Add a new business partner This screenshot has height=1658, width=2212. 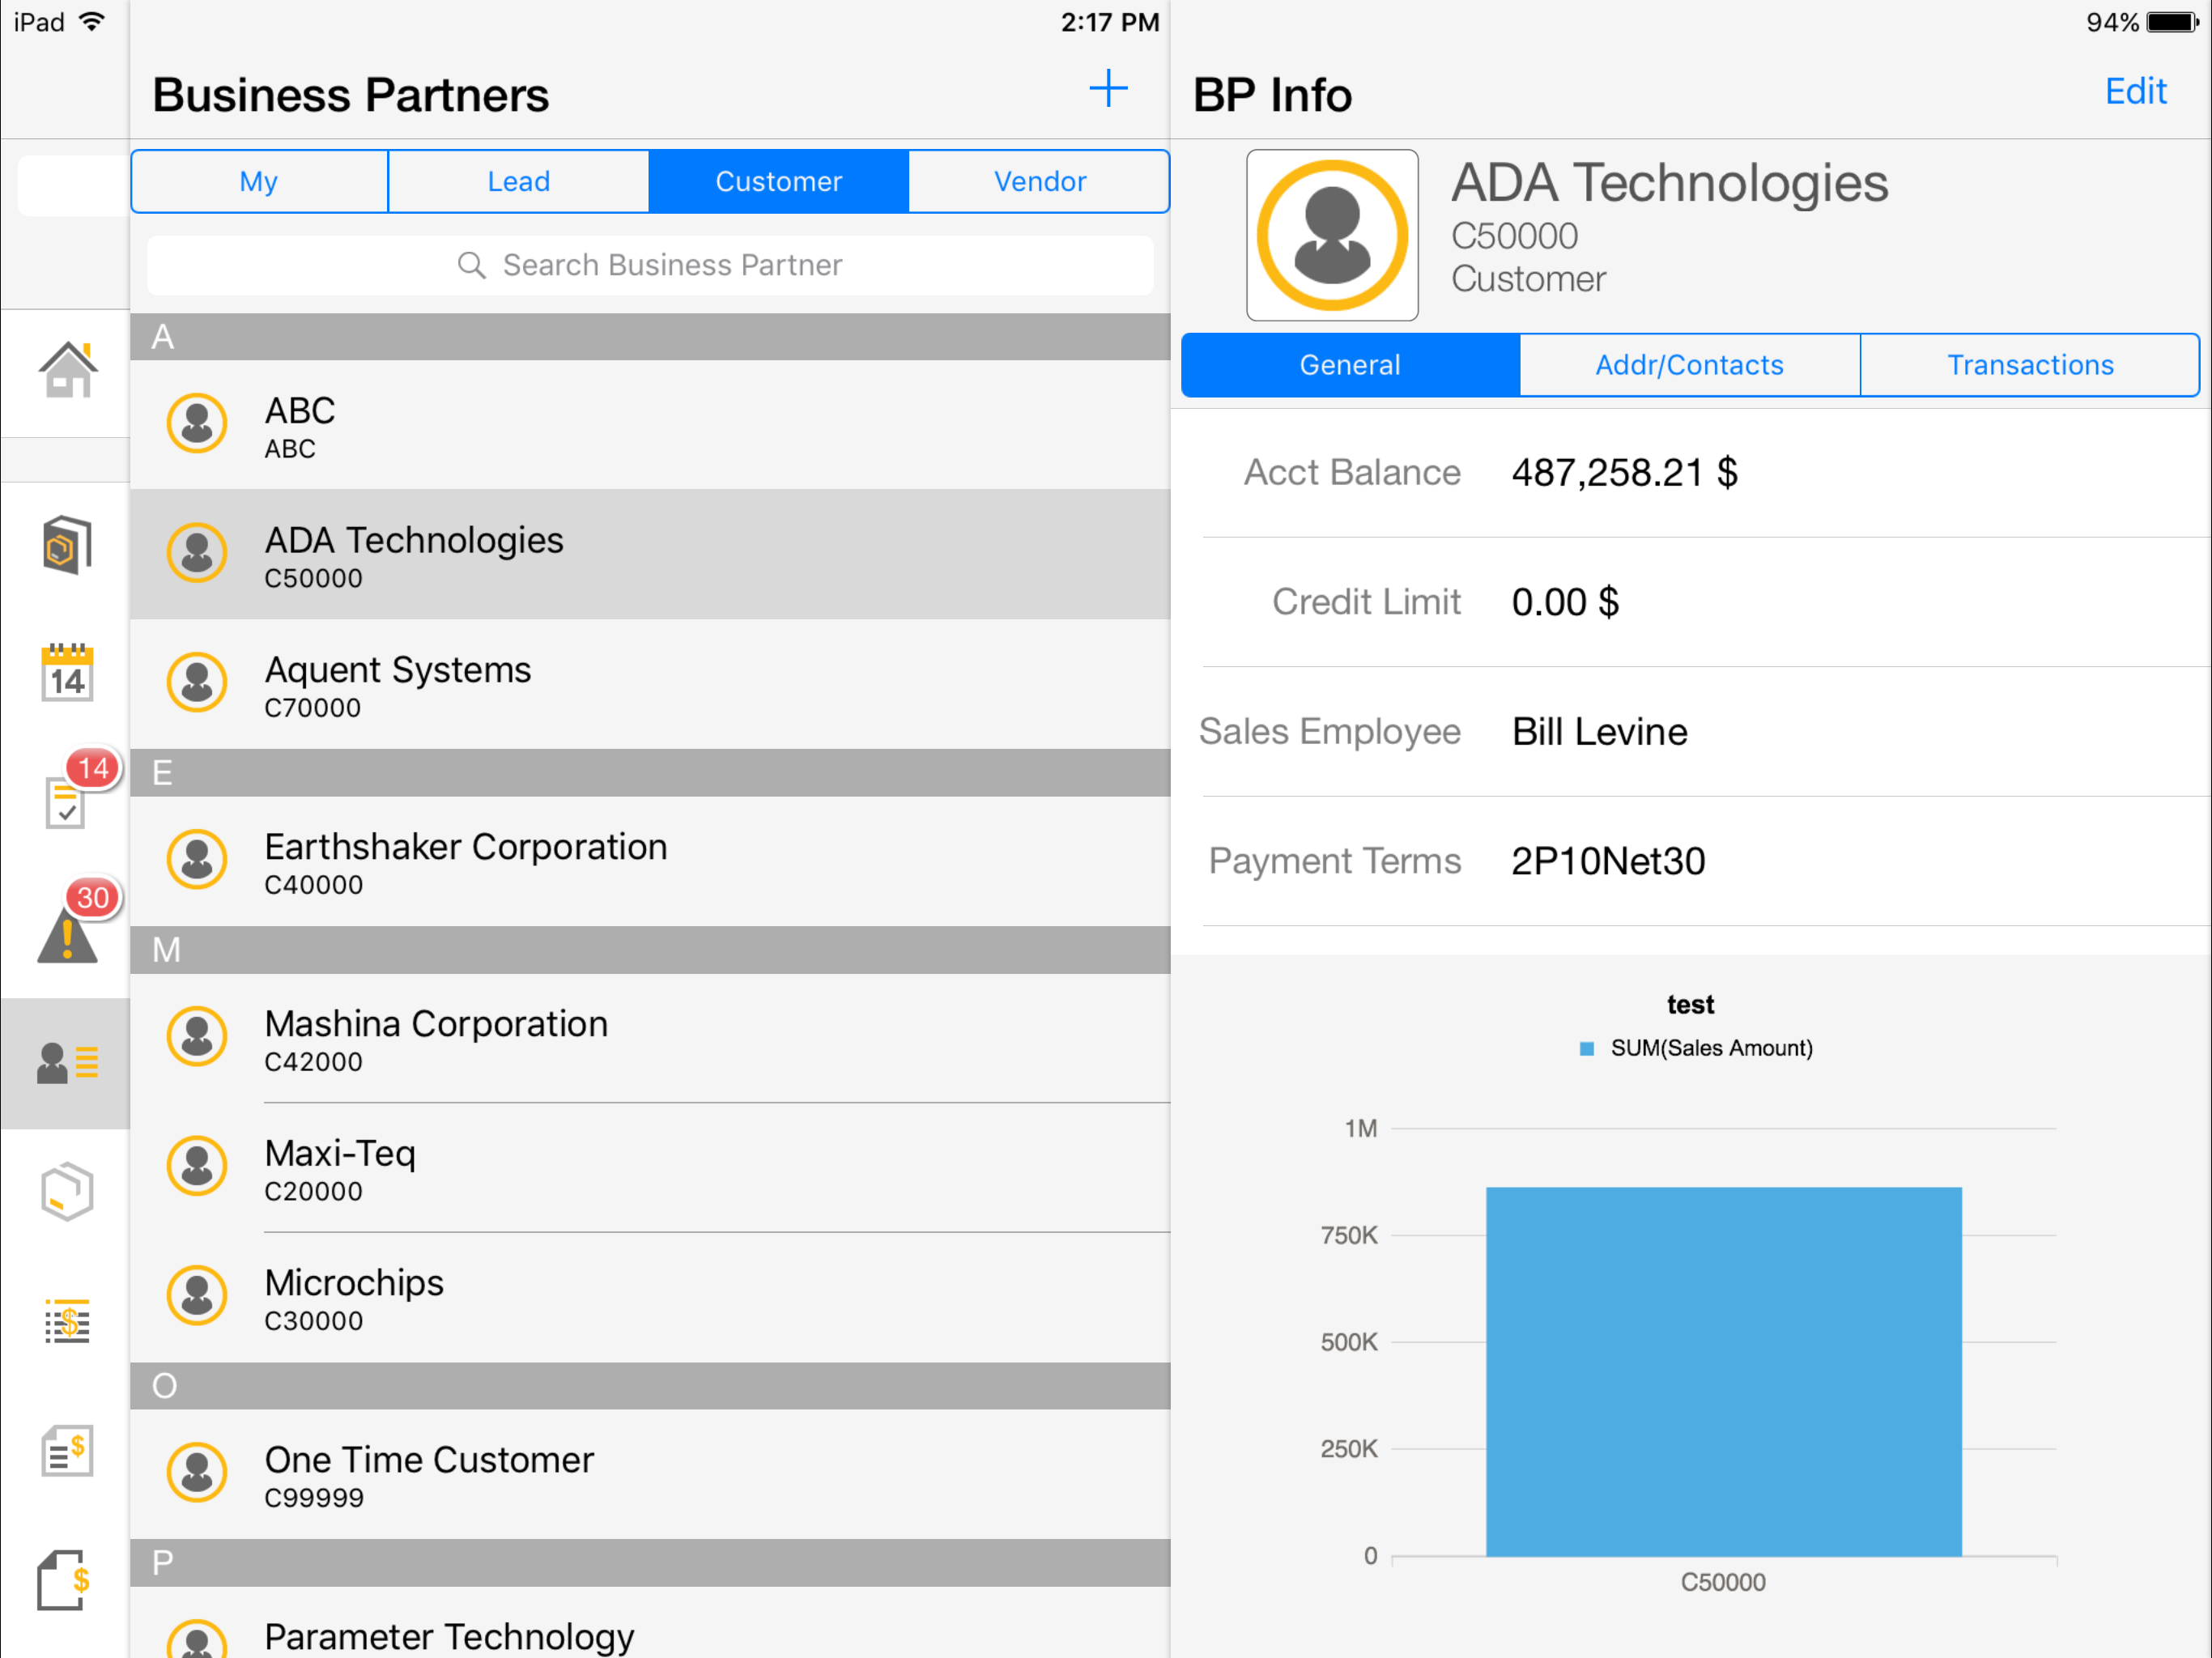[1108, 88]
